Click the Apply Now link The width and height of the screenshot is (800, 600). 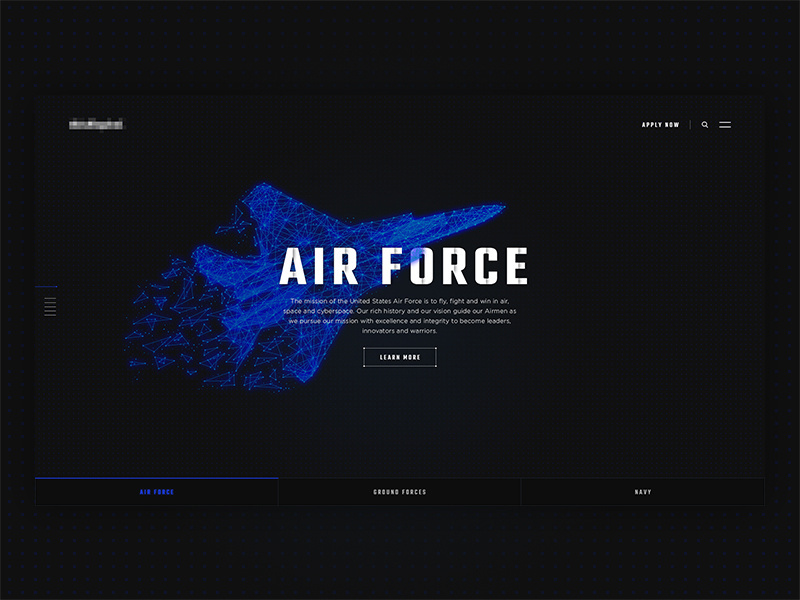660,124
